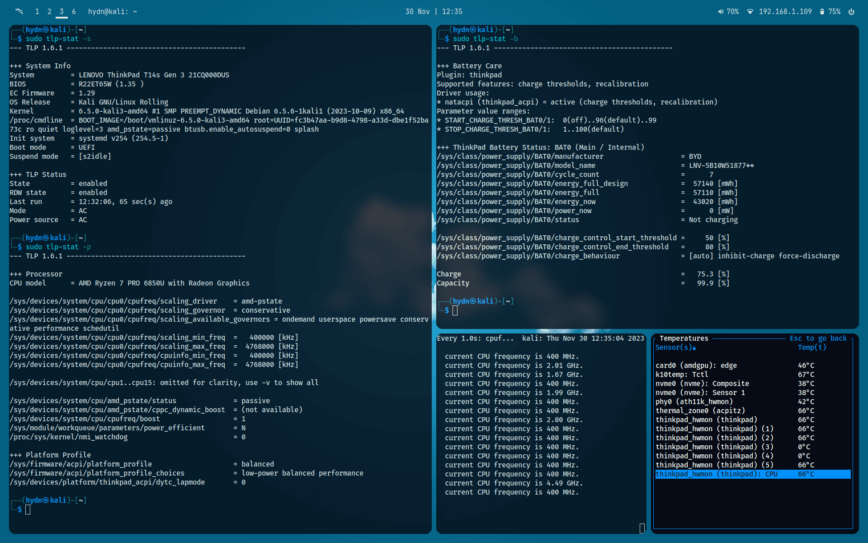Click the 'AMD Ryzen 7 PRO 6850U' CPU model text
This screenshot has width=868, height=543.
(x=162, y=283)
